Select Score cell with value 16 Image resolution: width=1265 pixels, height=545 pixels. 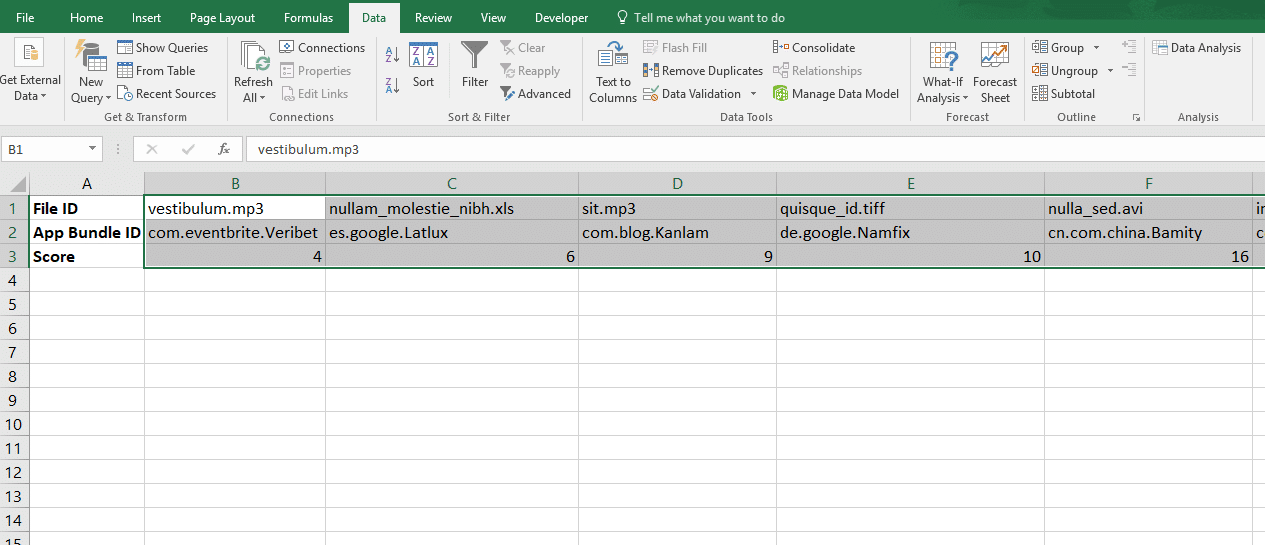pos(1148,256)
